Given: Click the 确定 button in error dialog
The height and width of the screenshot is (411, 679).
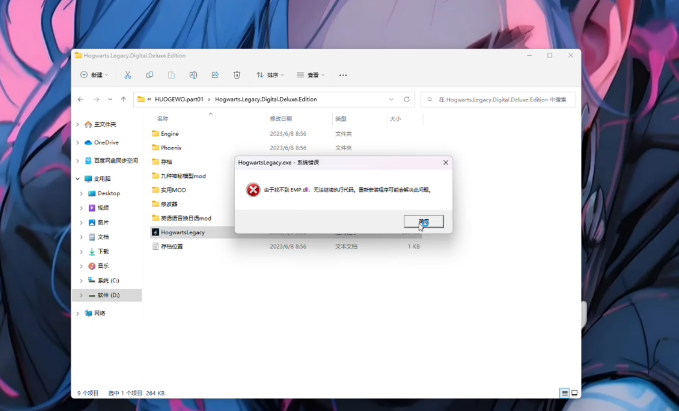Looking at the screenshot, I should 424,222.
